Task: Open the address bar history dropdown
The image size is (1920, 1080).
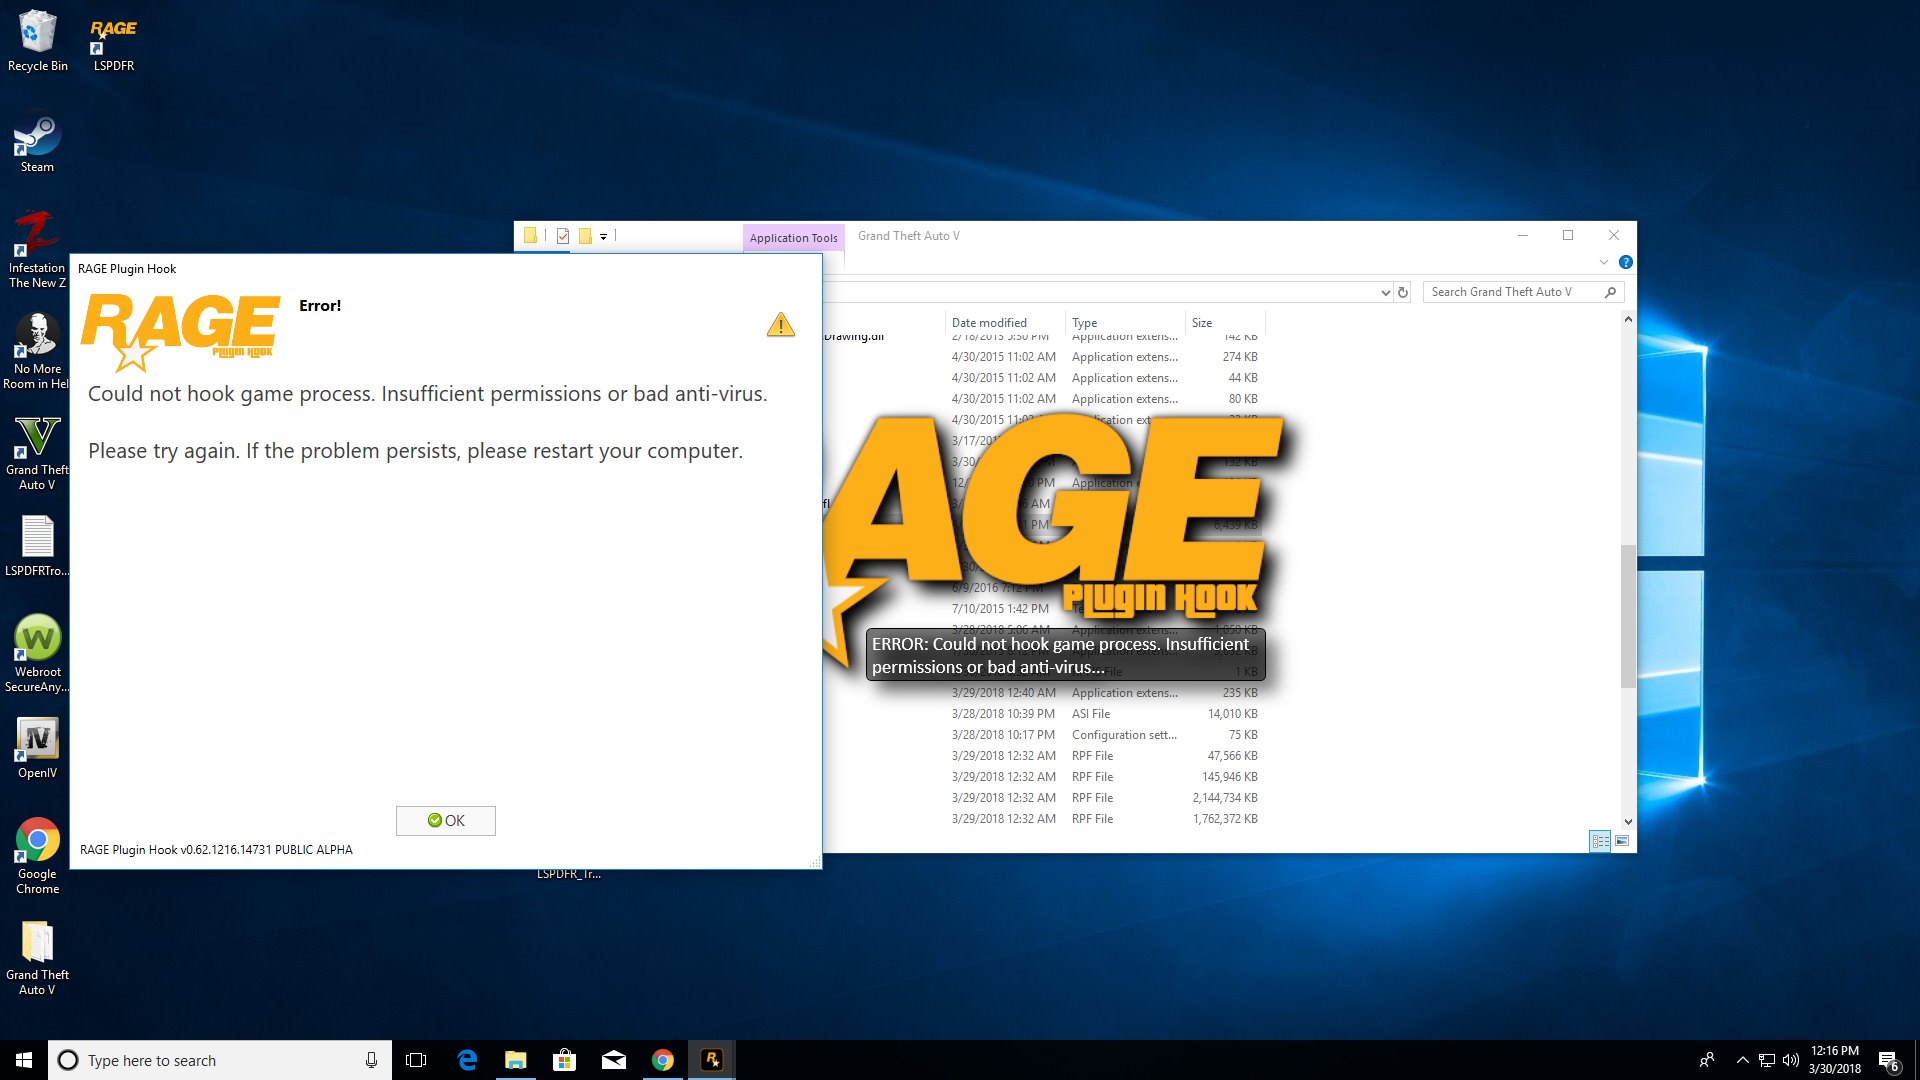Action: pos(1385,292)
